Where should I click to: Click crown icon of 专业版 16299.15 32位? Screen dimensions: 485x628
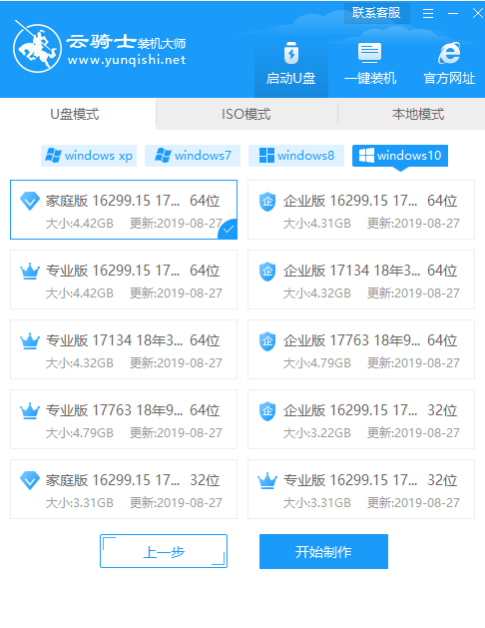267,480
